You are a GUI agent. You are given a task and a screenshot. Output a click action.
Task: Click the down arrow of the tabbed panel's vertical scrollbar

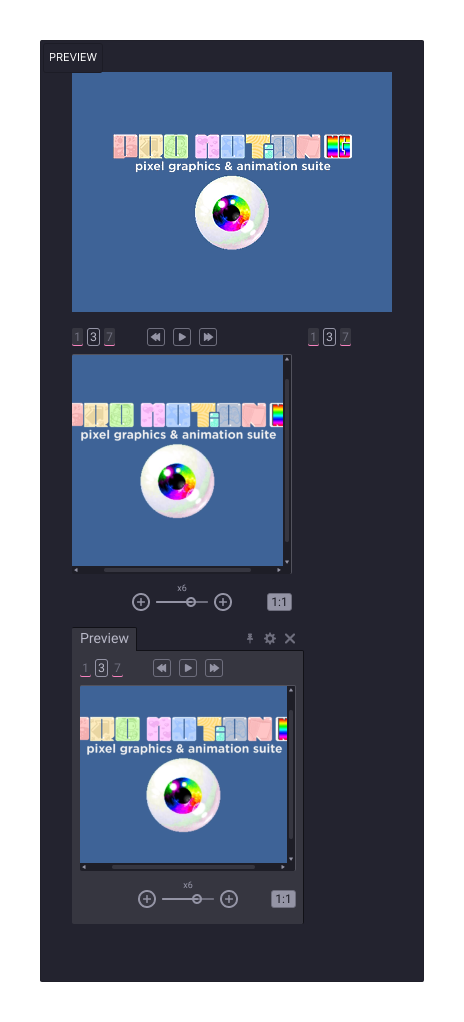click(291, 859)
